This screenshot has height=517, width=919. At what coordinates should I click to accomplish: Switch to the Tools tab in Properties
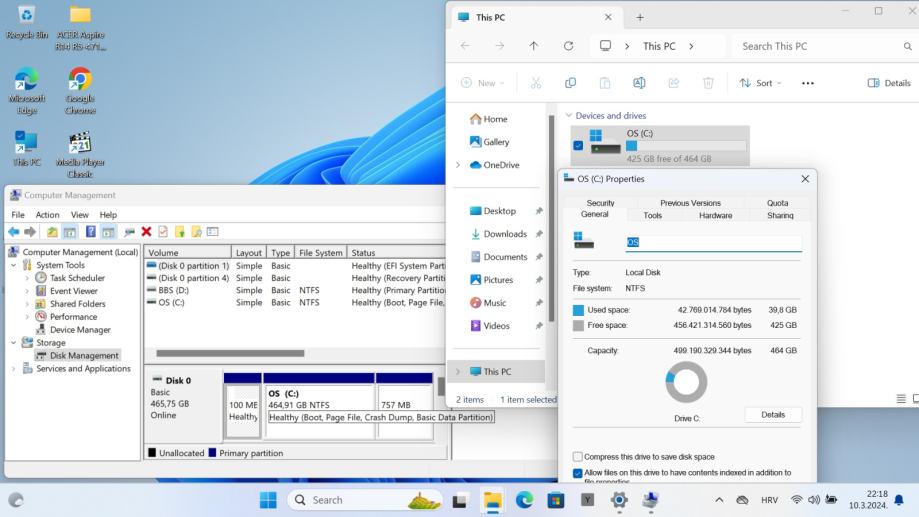click(652, 215)
